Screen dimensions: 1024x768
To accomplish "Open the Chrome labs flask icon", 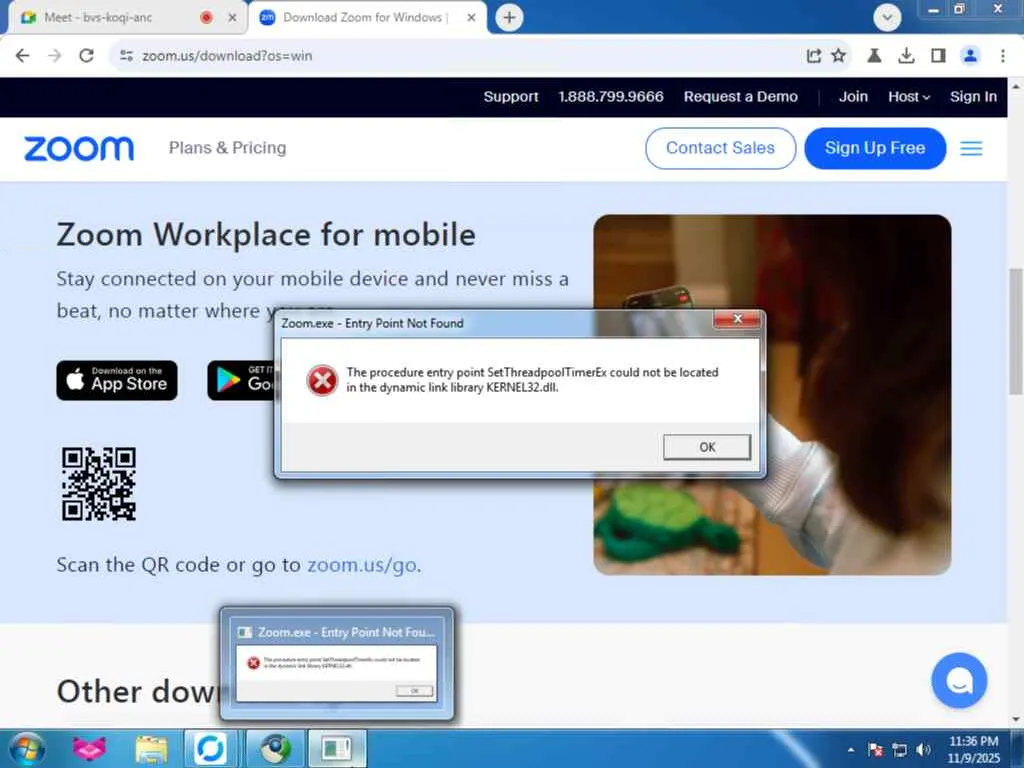I will 874,56.
